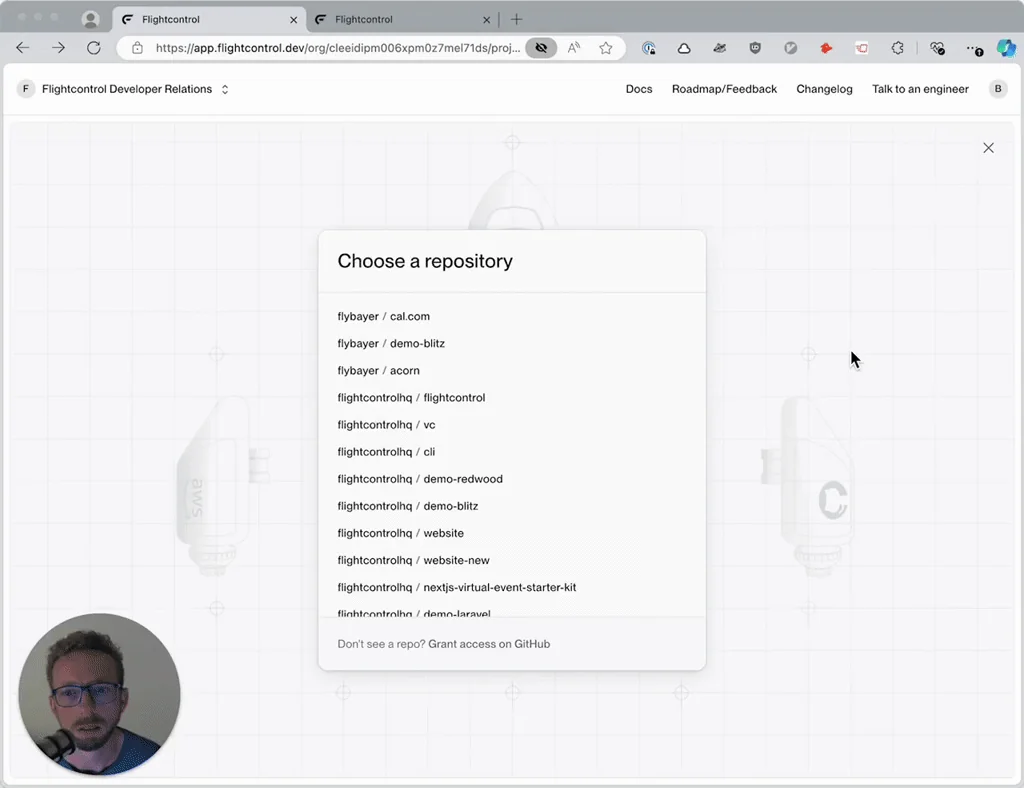Select the flightcontrolhq / vc repository

tap(386, 425)
